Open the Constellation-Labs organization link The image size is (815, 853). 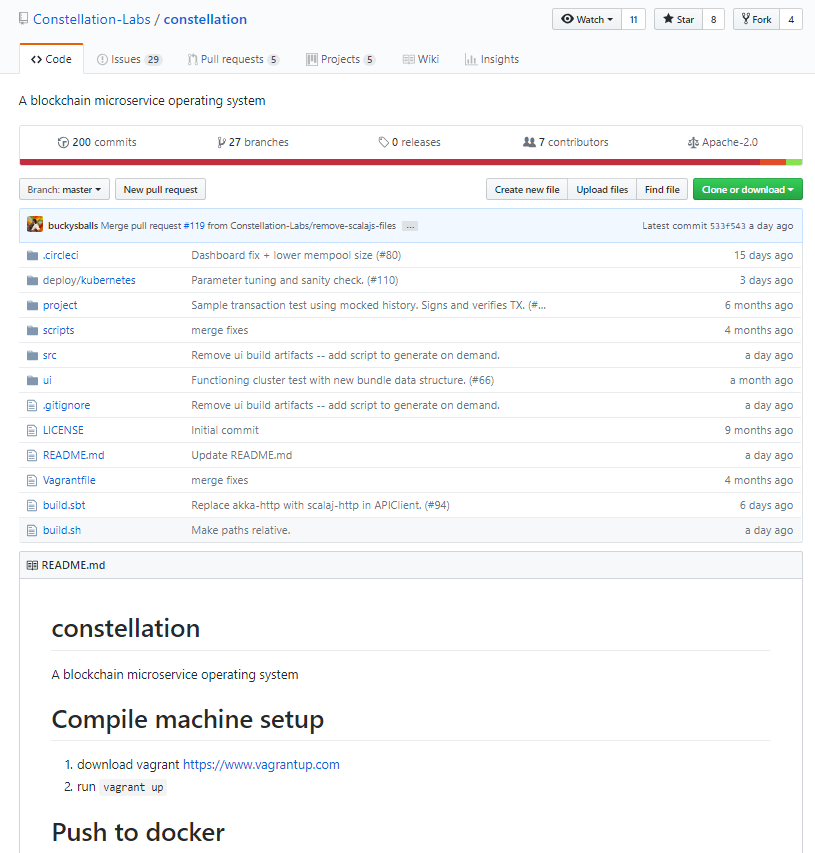91,20
